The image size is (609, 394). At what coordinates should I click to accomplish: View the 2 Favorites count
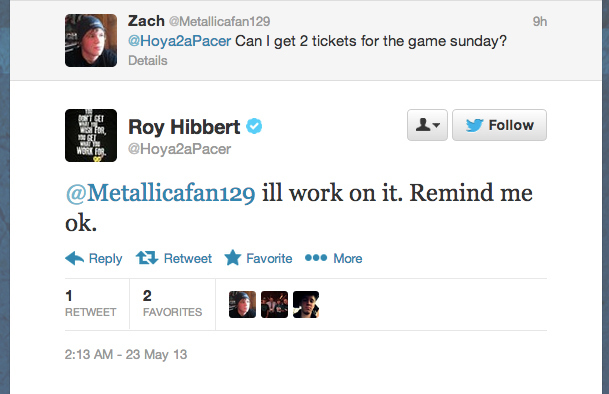coord(172,304)
